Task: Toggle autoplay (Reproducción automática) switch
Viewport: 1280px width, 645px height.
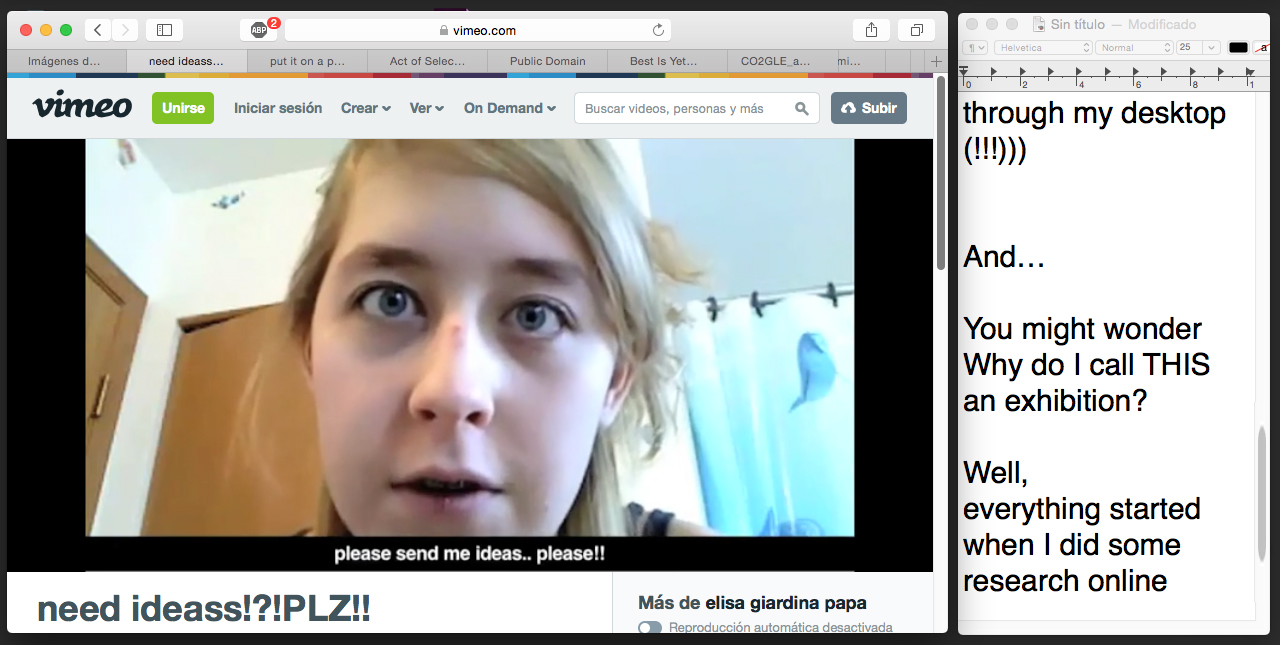Action: 650,628
